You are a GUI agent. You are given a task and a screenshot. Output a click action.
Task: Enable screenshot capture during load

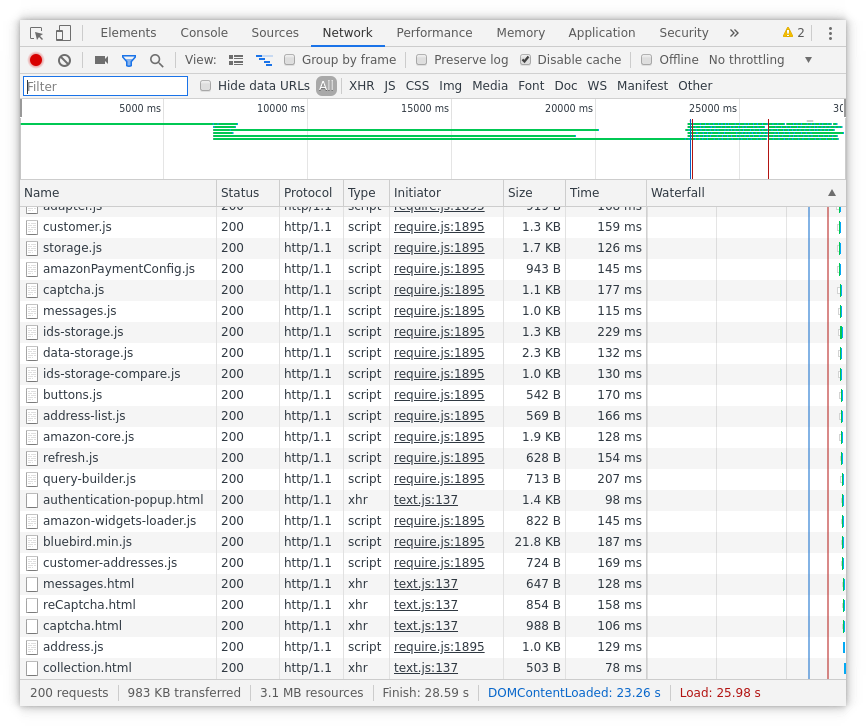100,59
